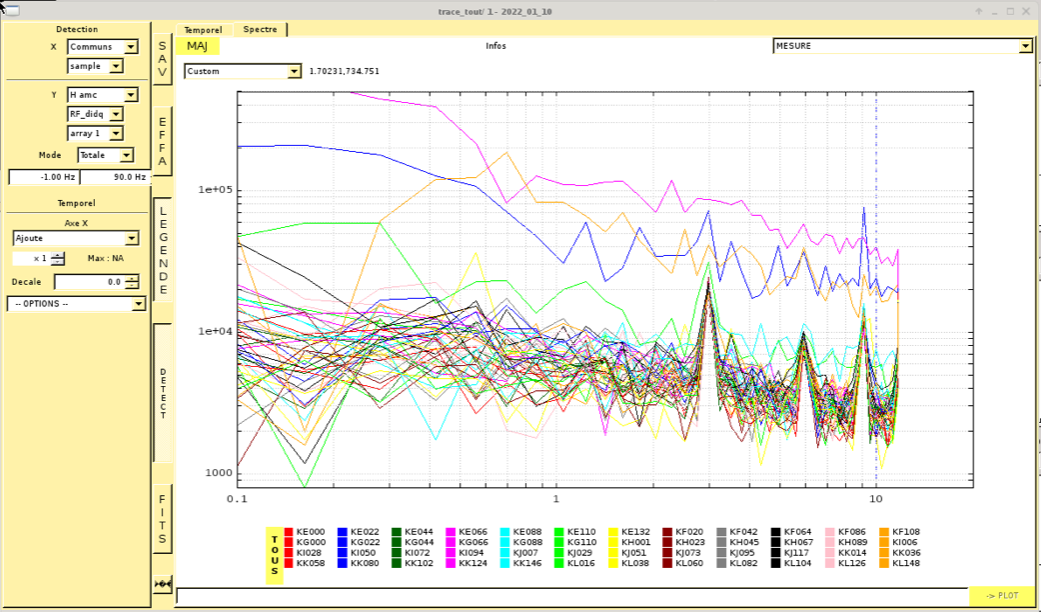Open the FITS vertical button
Viewport: 1041px width, 612px height.
(x=162, y=518)
